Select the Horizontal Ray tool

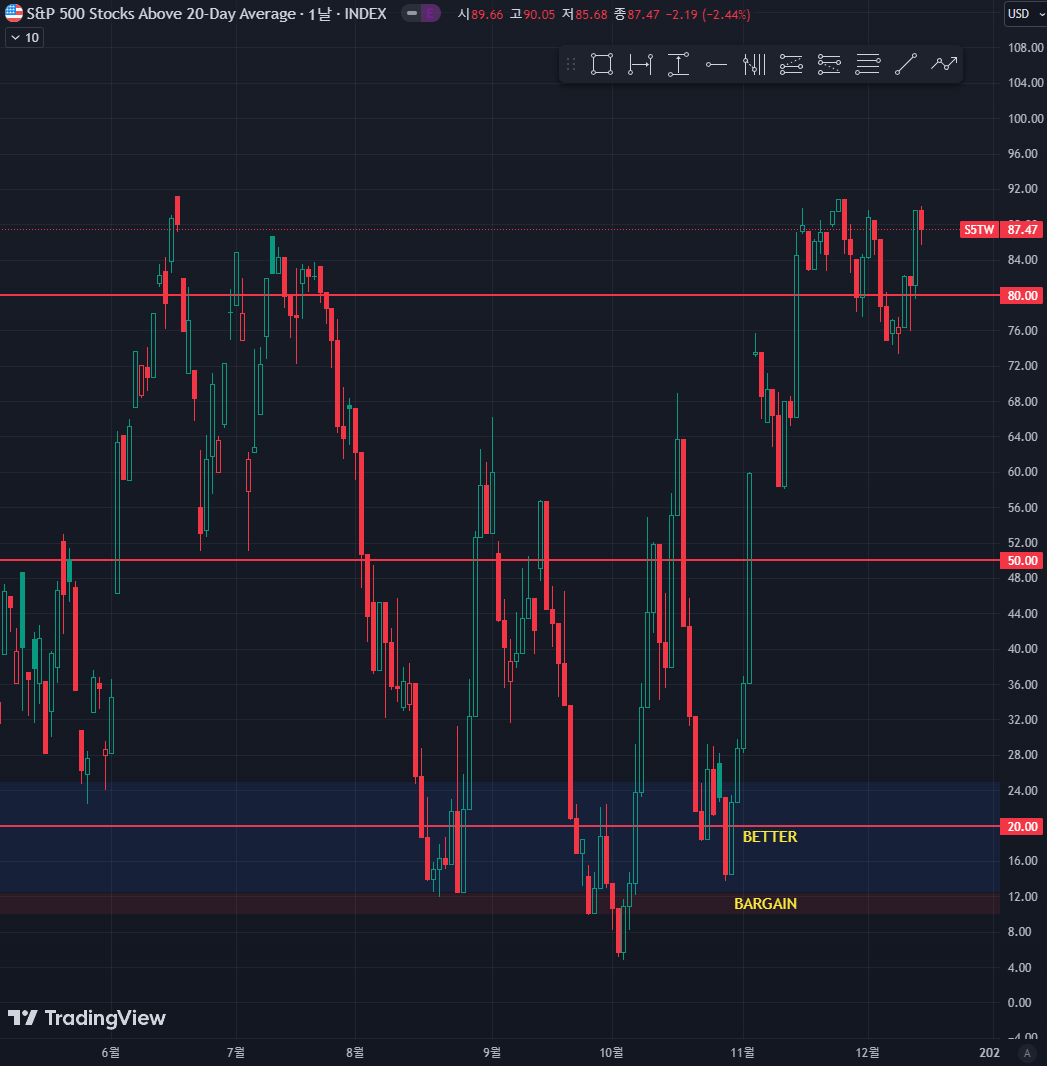(x=716, y=65)
